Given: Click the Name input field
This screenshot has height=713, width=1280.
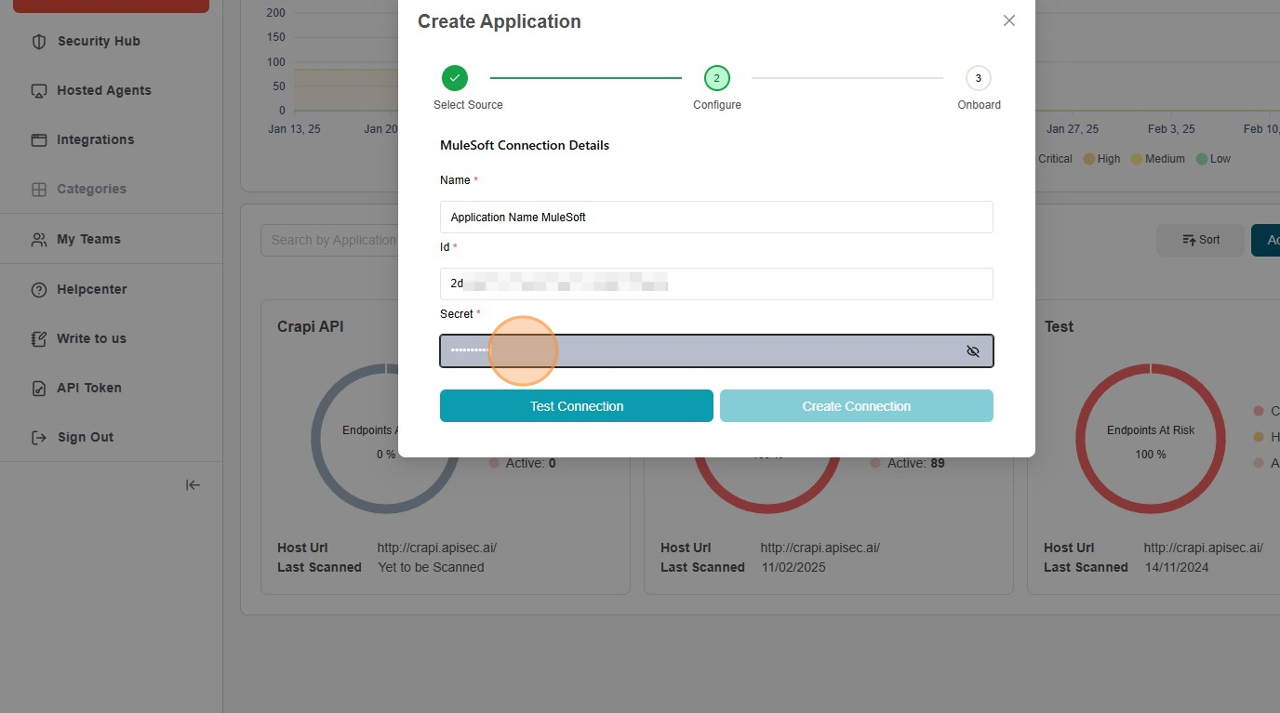Looking at the screenshot, I should [716, 217].
